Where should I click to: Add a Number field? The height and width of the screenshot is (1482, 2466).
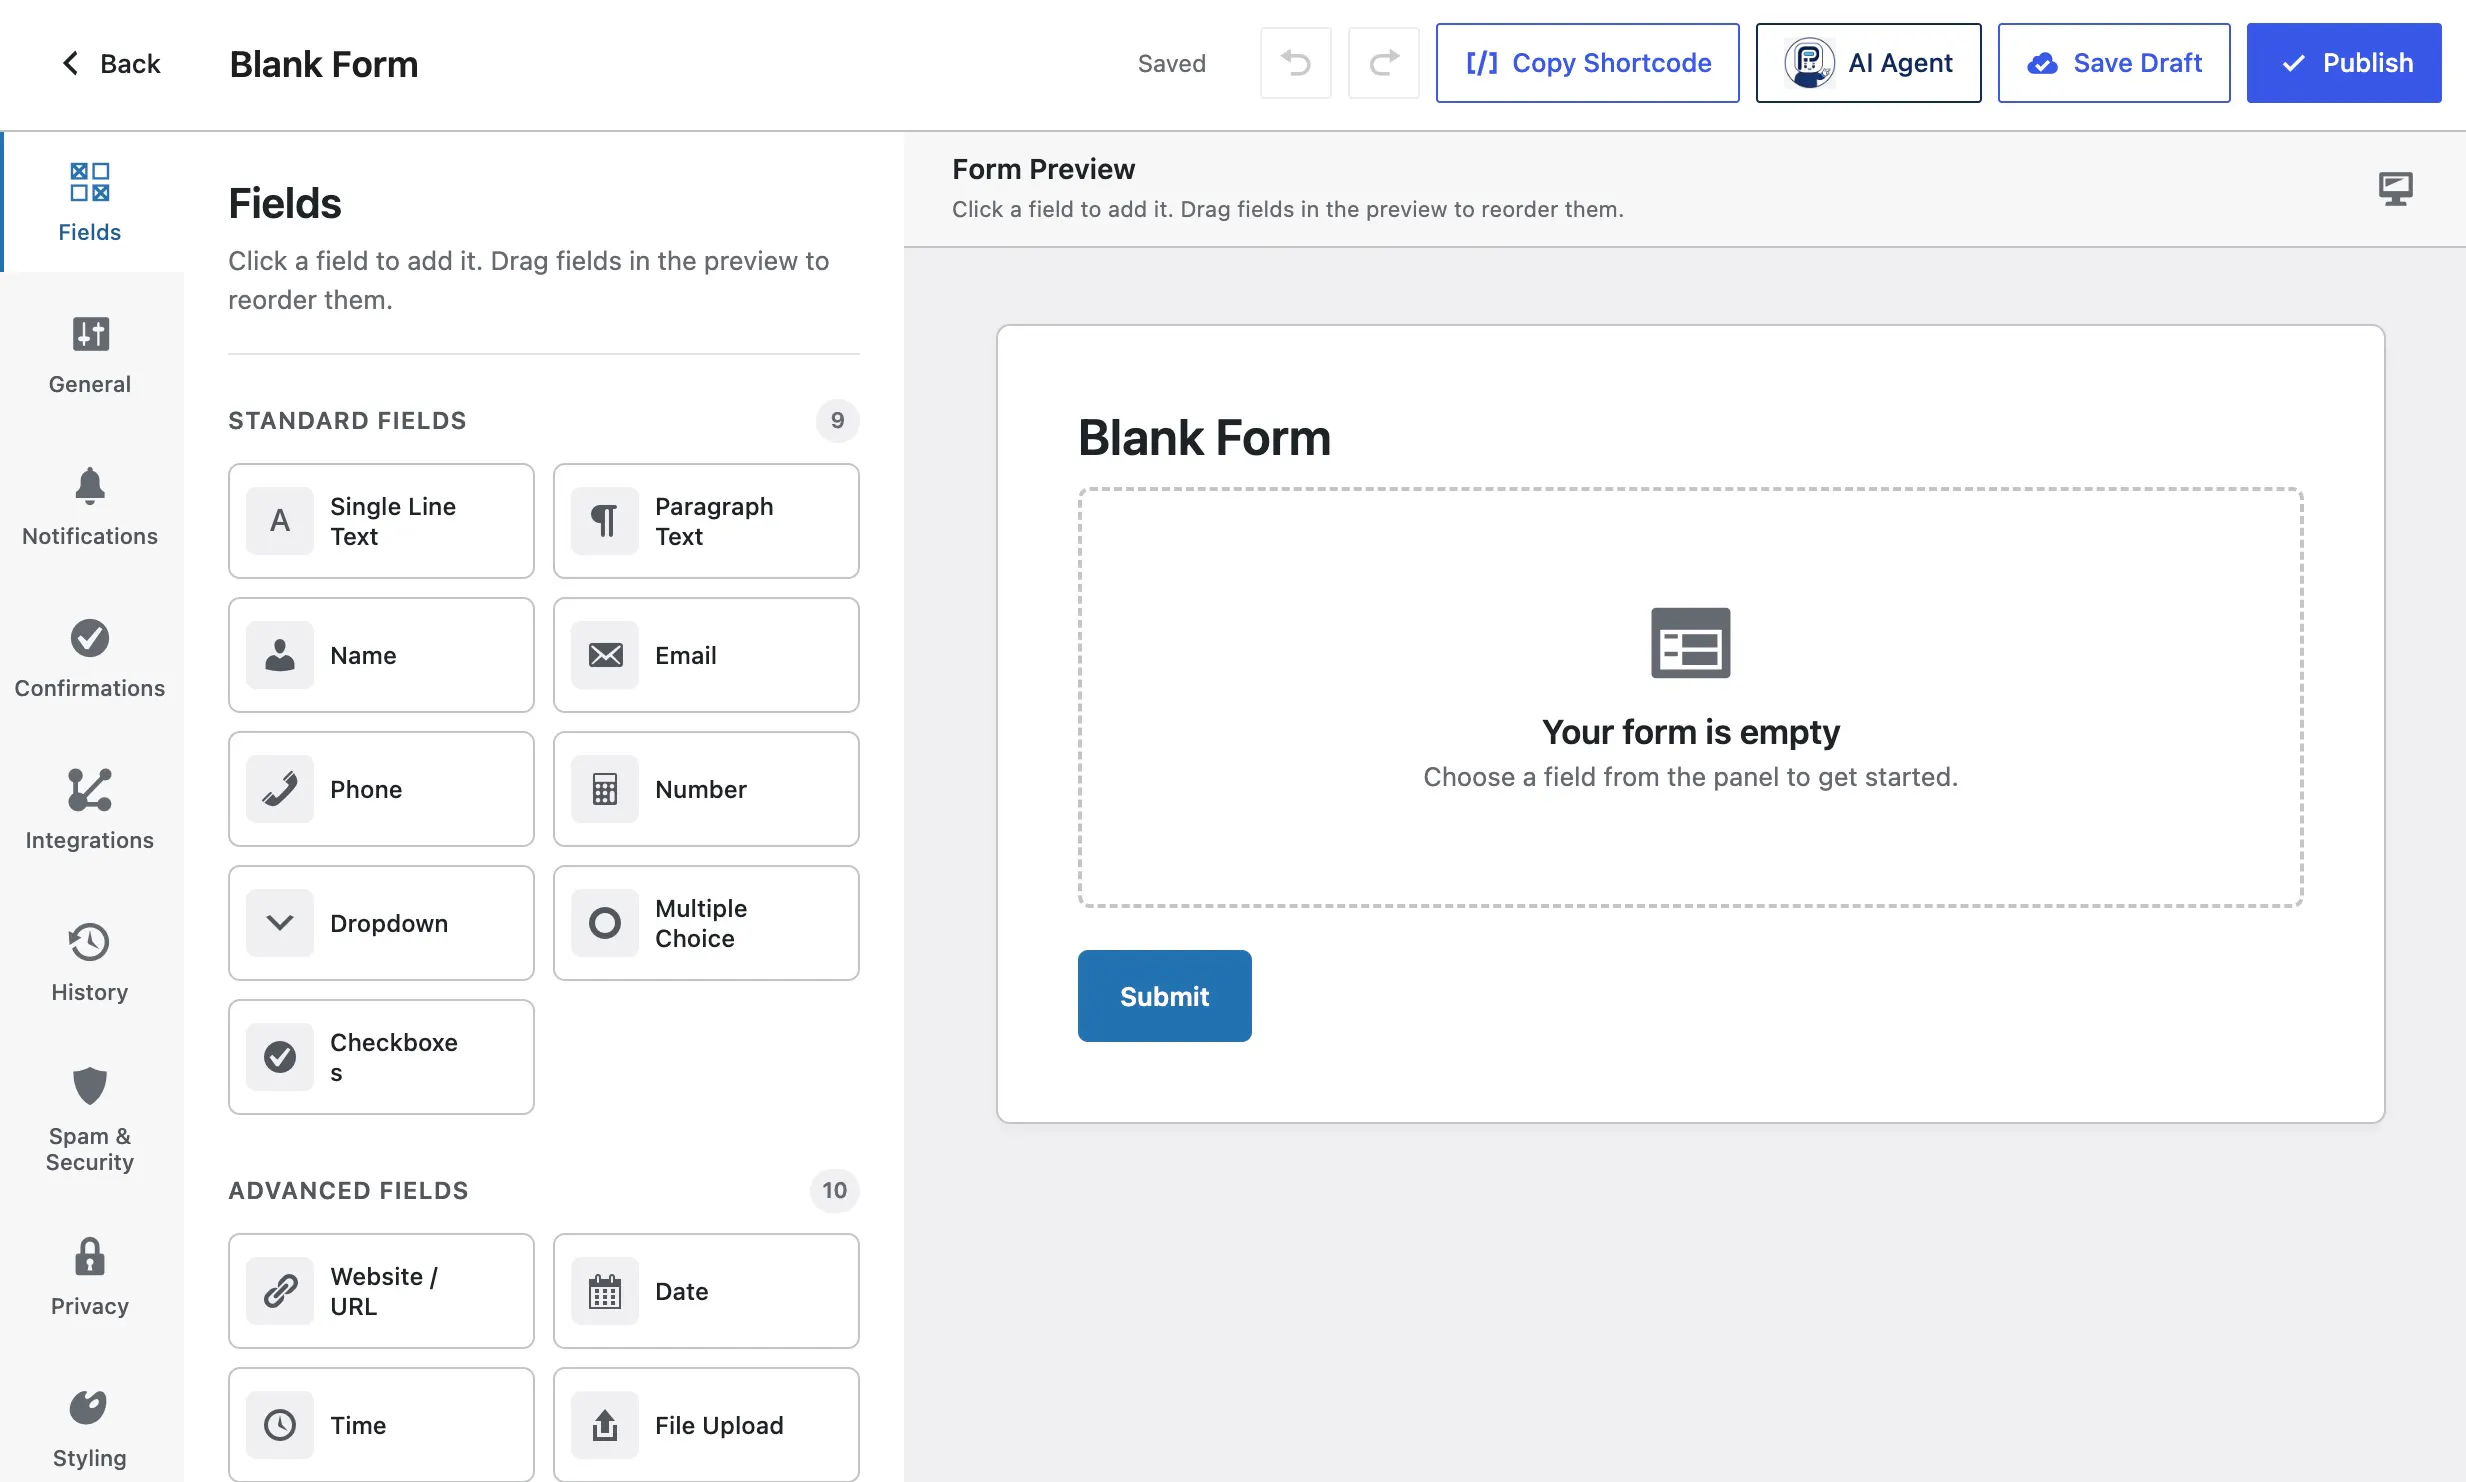pos(706,789)
